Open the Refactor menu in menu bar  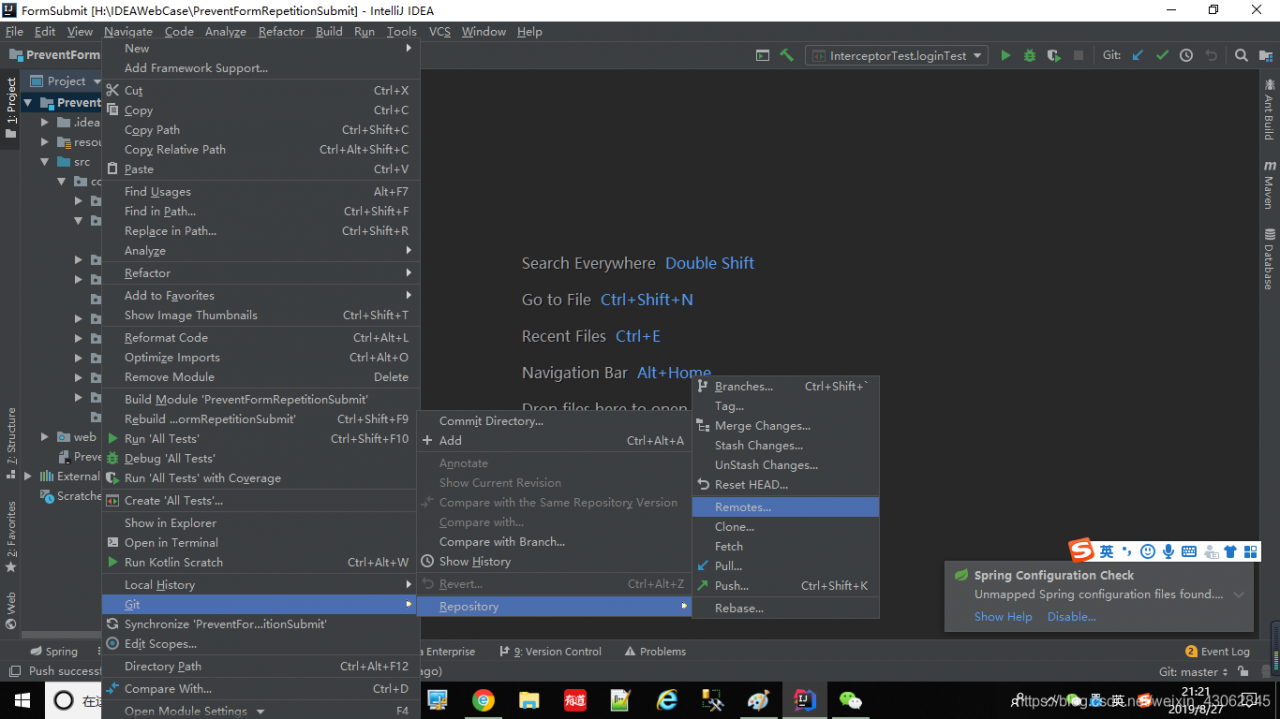point(281,31)
